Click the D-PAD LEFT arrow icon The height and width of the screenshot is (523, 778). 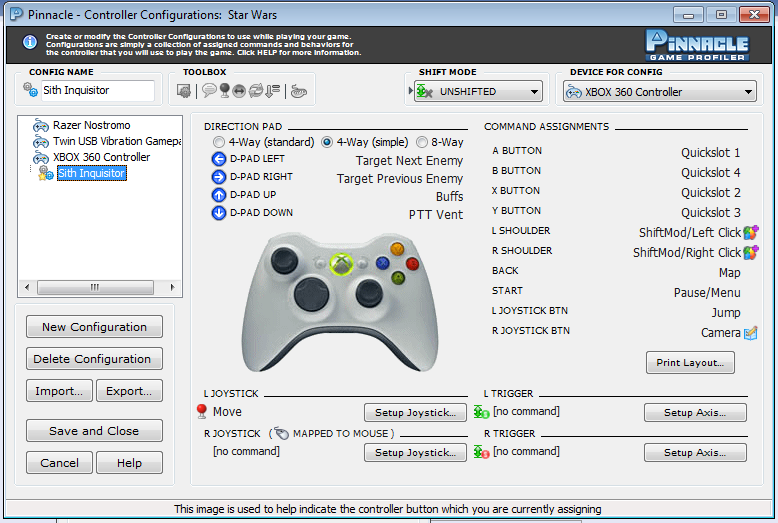[219, 159]
